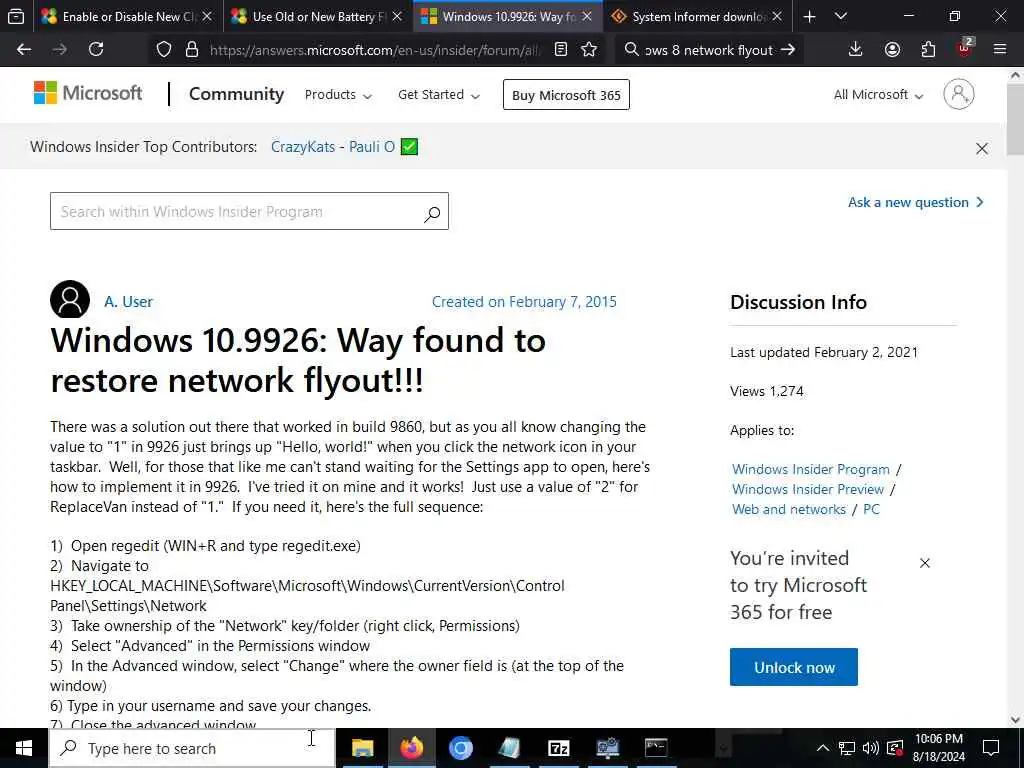The width and height of the screenshot is (1024, 768).
Task: Open the Firefox View icon at the tab bar's left
Action: coord(16,16)
